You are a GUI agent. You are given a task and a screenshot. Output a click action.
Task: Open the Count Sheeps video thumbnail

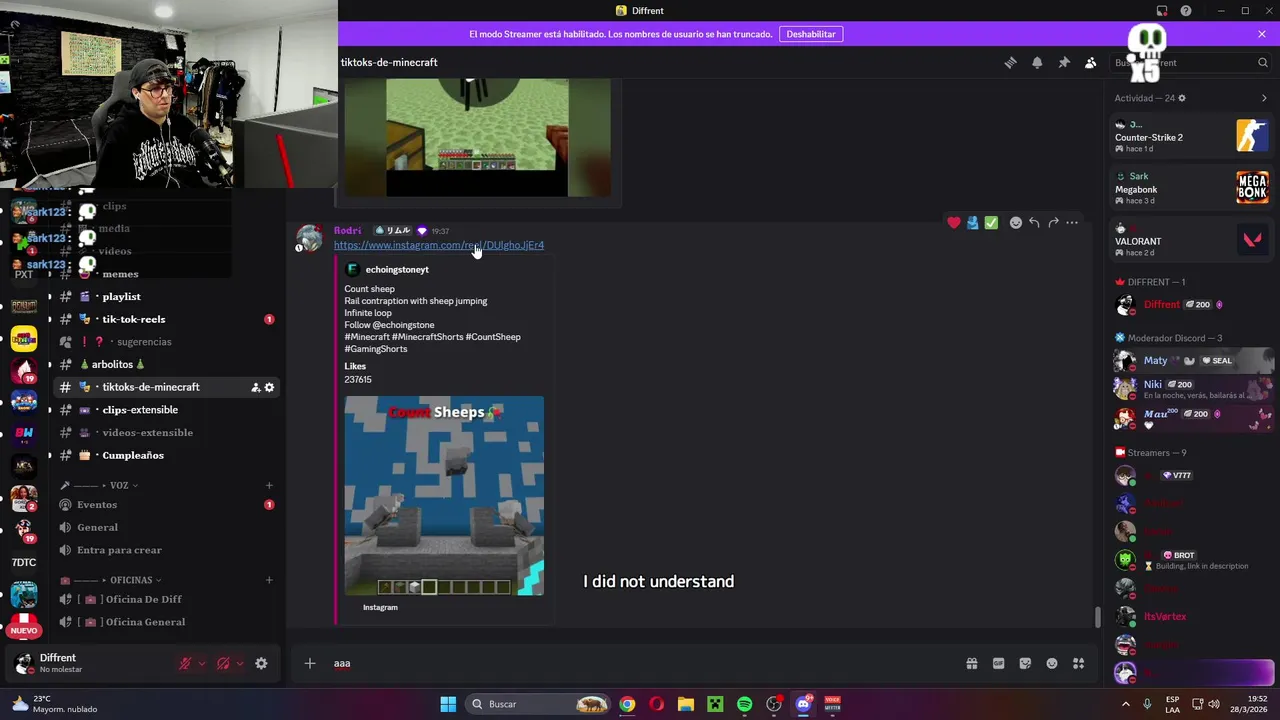click(x=444, y=496)
